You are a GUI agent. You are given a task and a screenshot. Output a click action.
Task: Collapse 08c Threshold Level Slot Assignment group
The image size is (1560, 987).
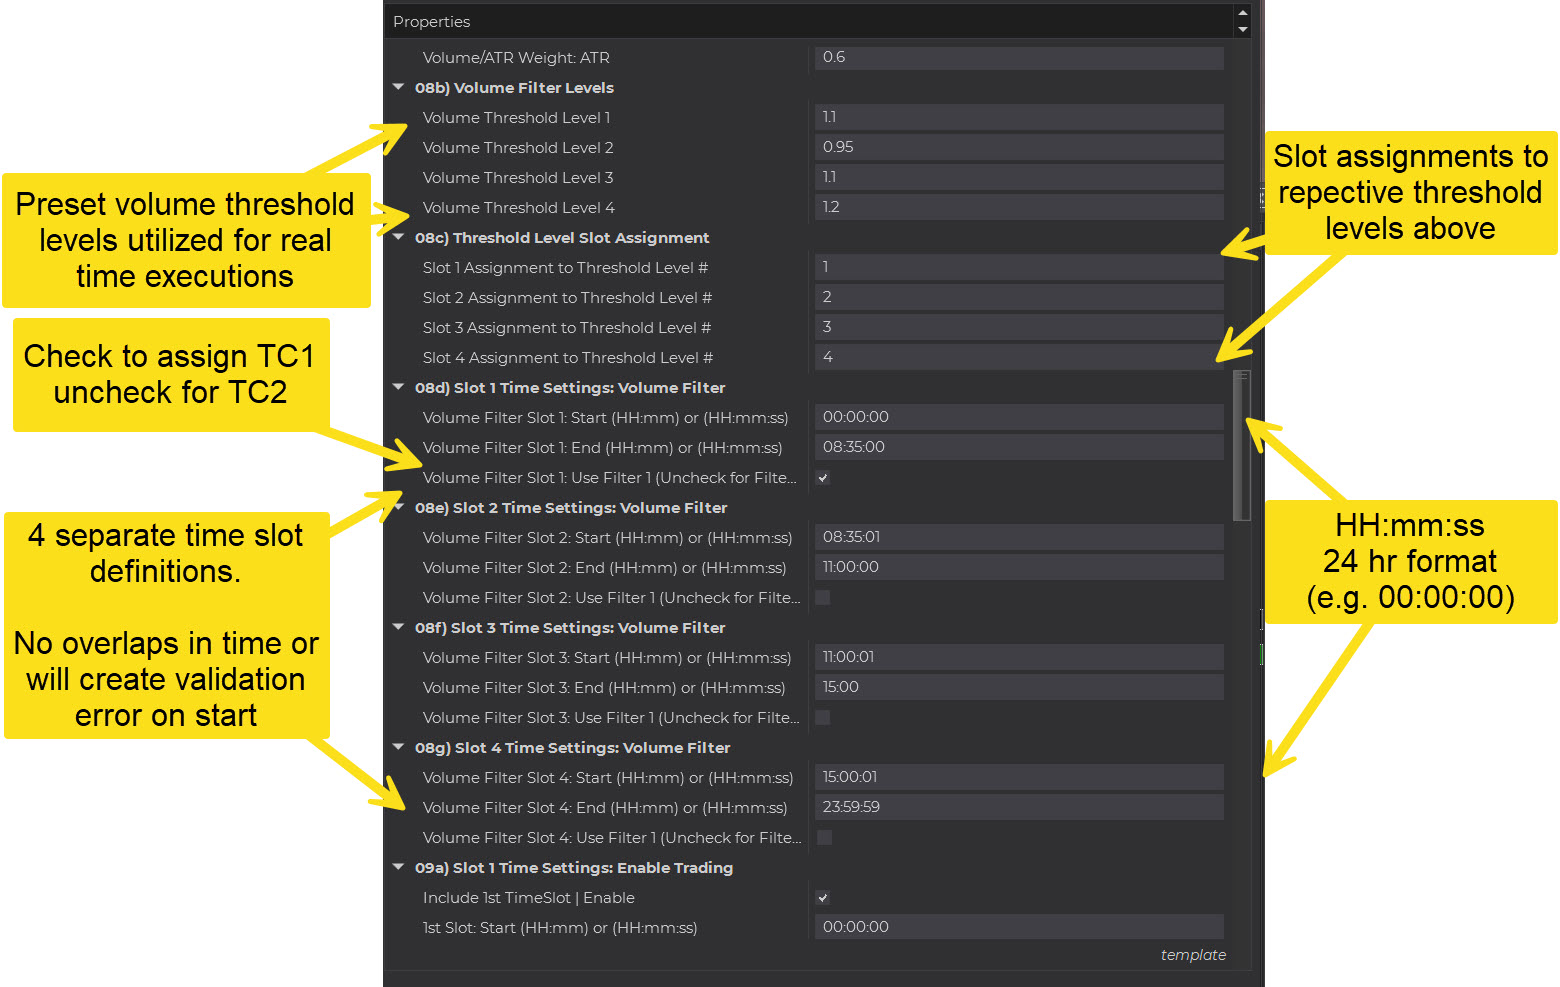pyautogui.click(x=399, y=238)
